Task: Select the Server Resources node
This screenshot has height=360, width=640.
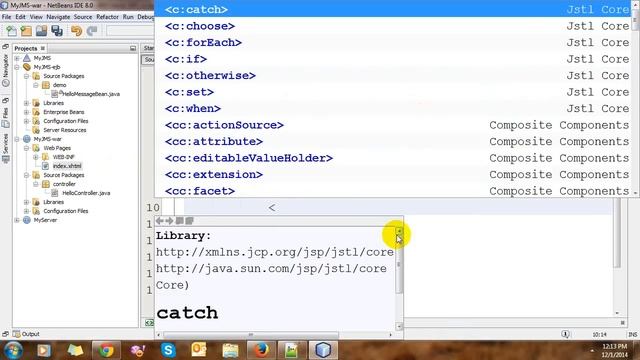Action: pos(65,130)
